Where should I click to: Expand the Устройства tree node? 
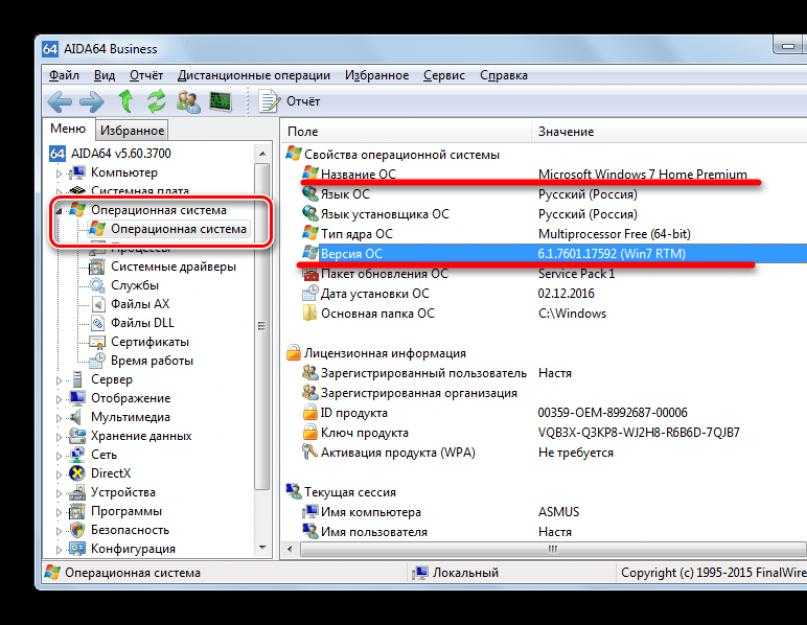(x=59, y=493)
